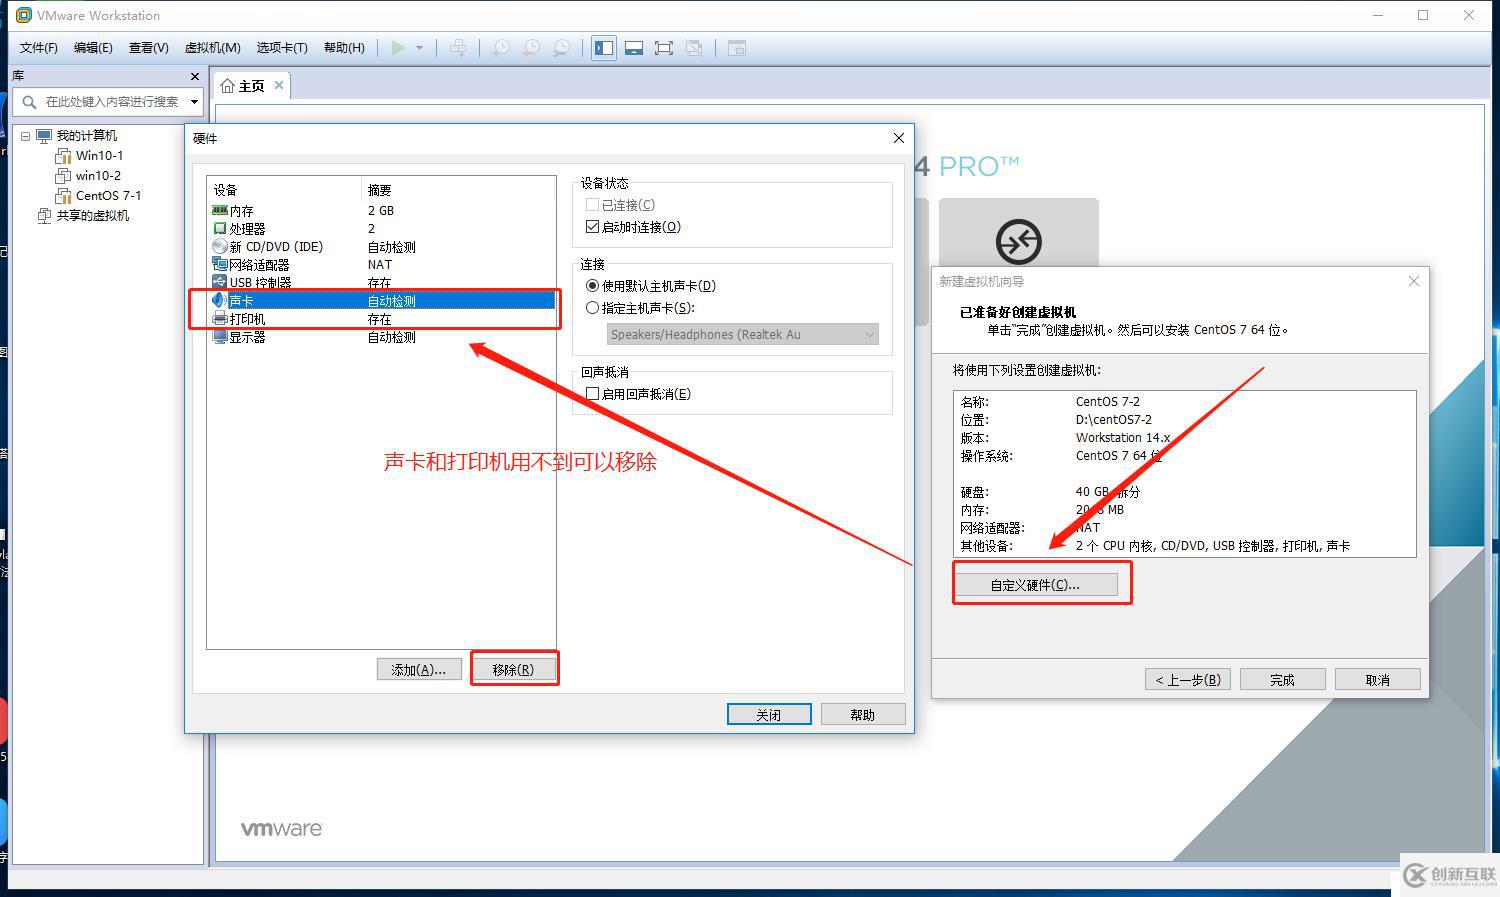1500x897 pixels.
Task: Open the 虚拟机(M) menu
Action: pyautogui.click(x=212, y=48)
